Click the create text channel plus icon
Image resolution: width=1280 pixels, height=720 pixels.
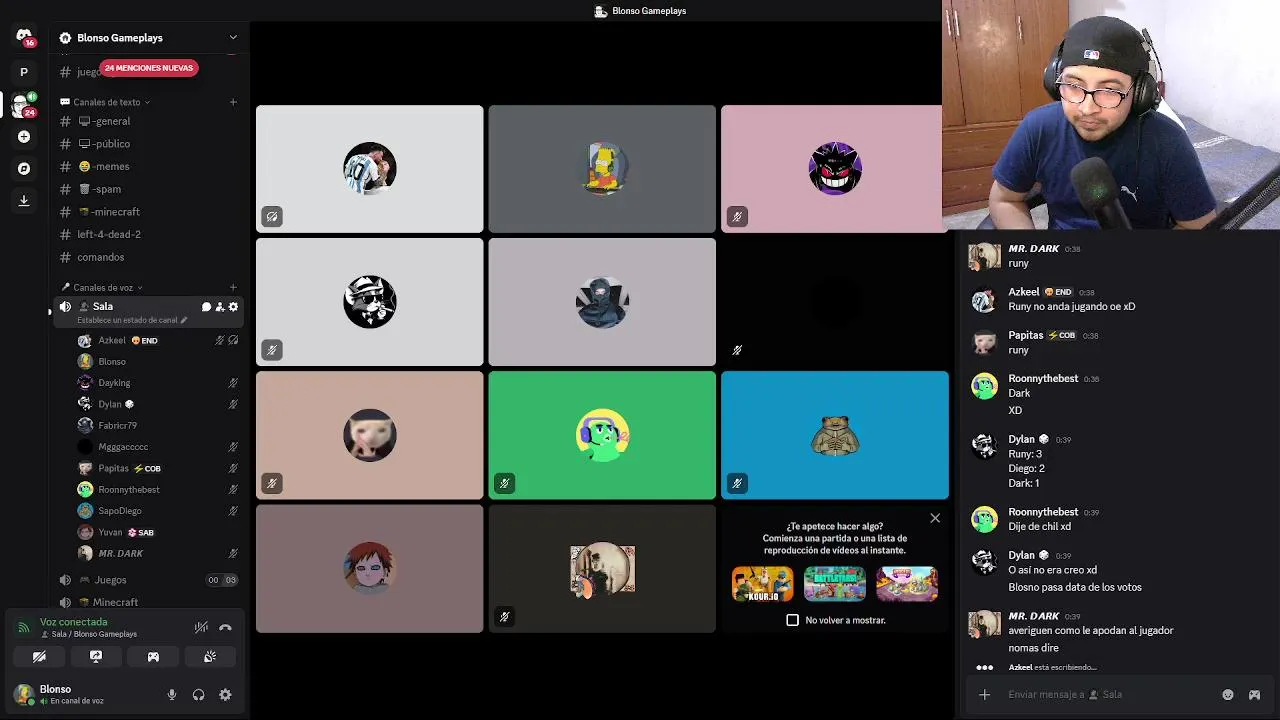tap(233, 102)
